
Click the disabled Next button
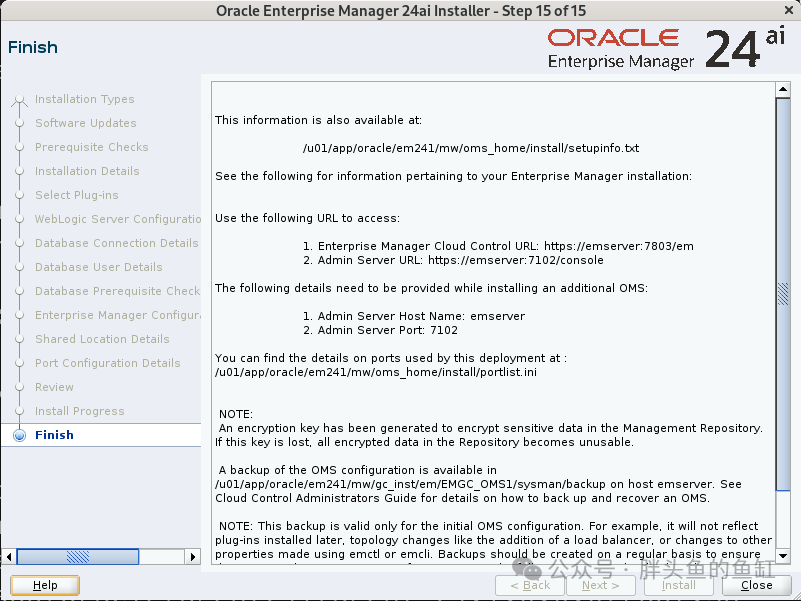[x=601, y=585]
